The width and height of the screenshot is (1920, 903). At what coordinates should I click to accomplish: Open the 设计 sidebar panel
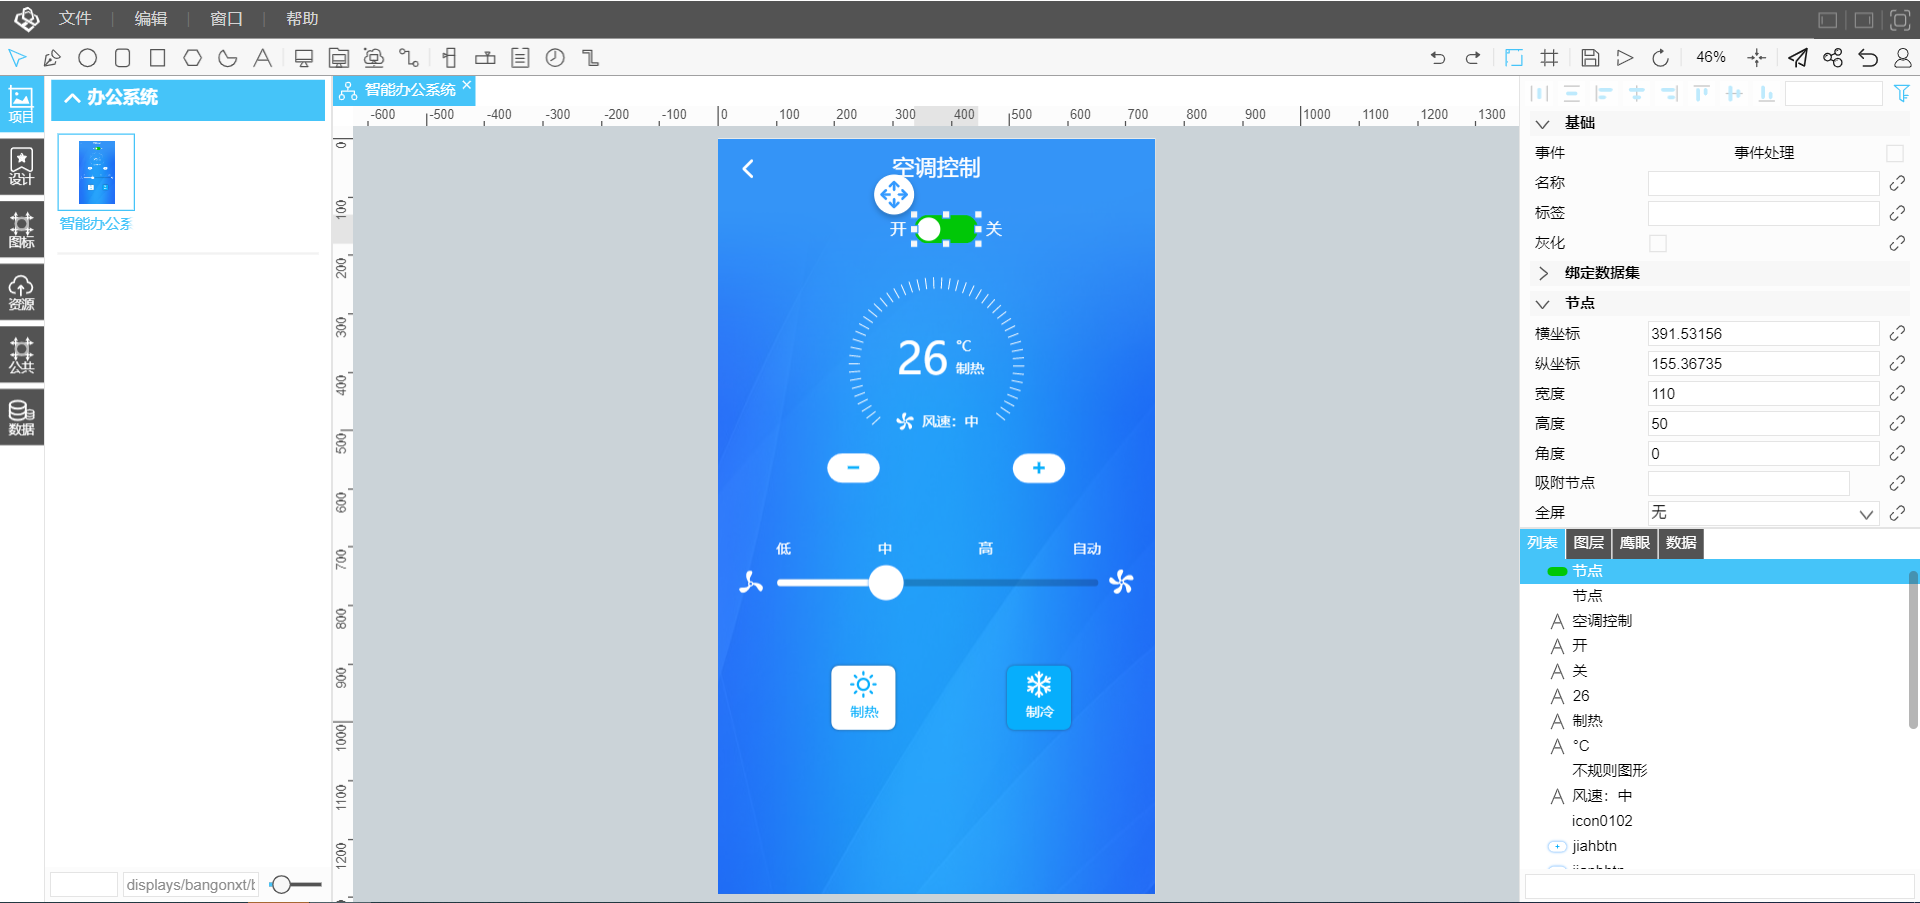[x=22, y=166]
